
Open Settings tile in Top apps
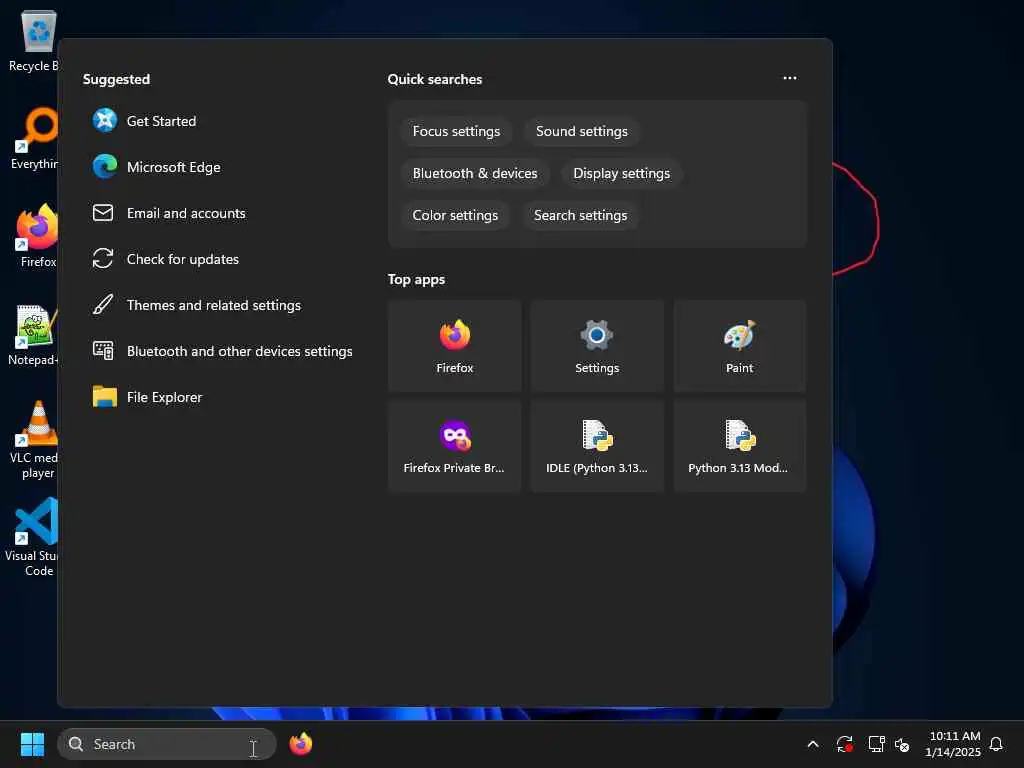point(597,346)
